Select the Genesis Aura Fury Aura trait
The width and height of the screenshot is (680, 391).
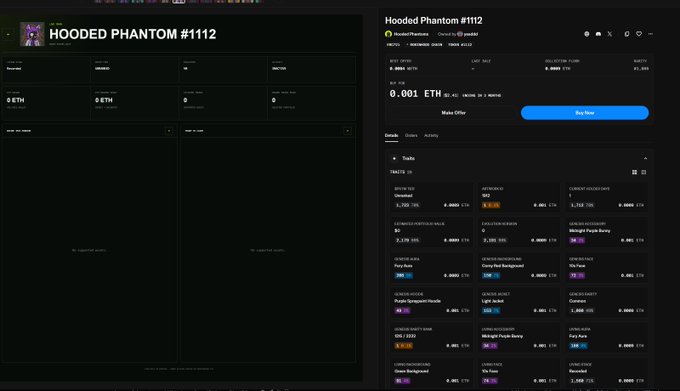(x=432, y=267)
